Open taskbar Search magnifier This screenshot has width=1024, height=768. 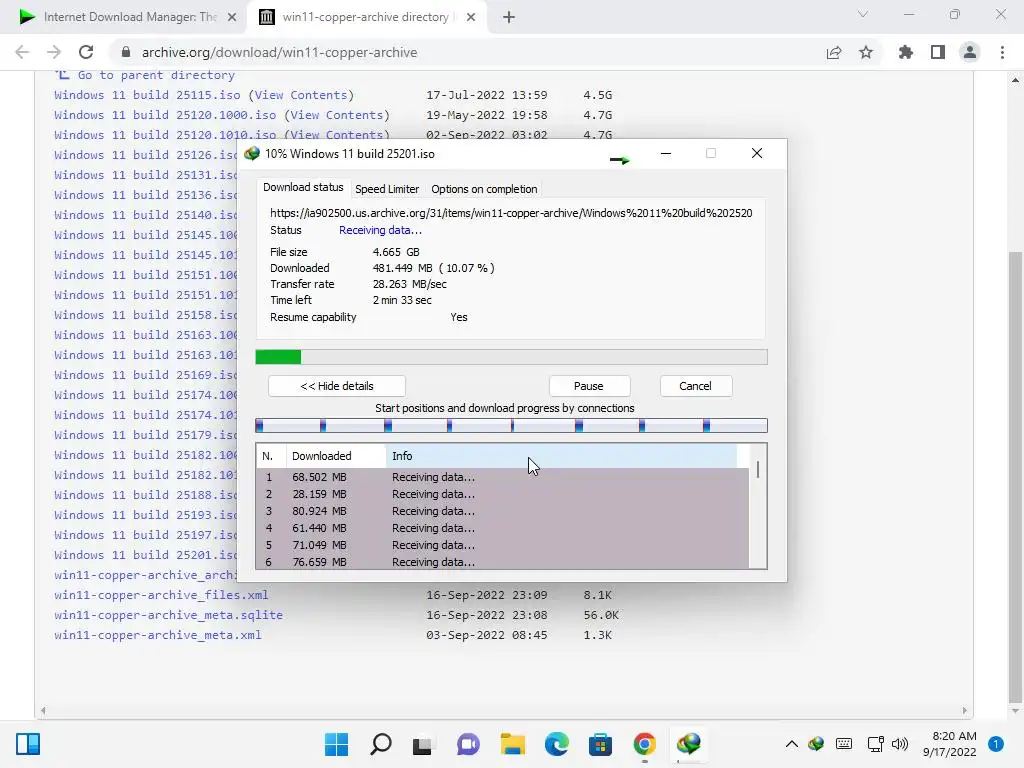point(381,744)
